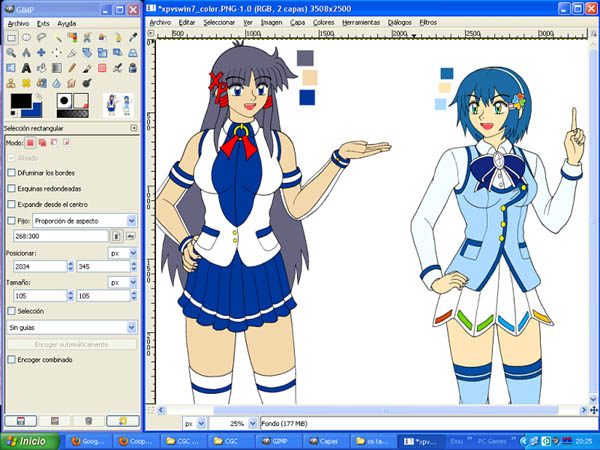Open the Capa menu in the image window

tap(297, 23)
